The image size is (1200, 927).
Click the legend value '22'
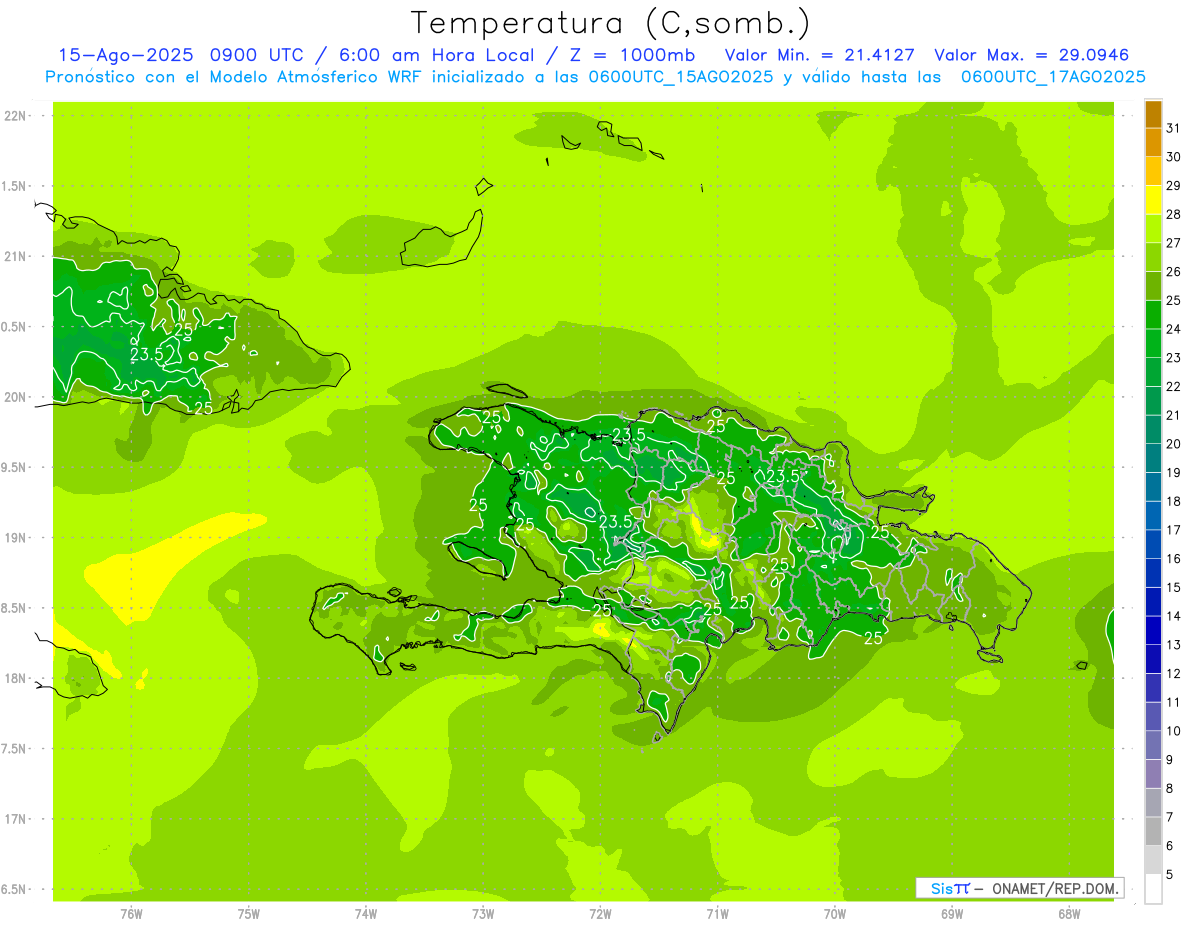(1174, 386)
